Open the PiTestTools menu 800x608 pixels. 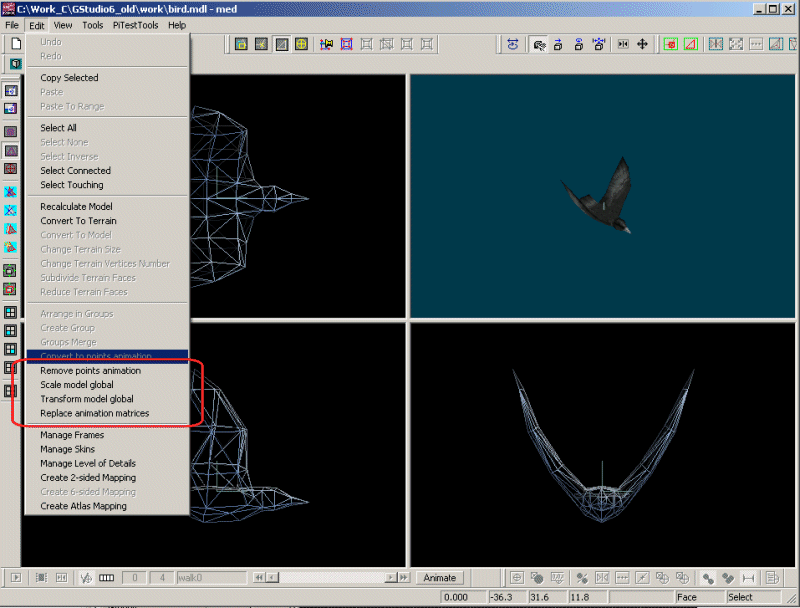[135, 25]
